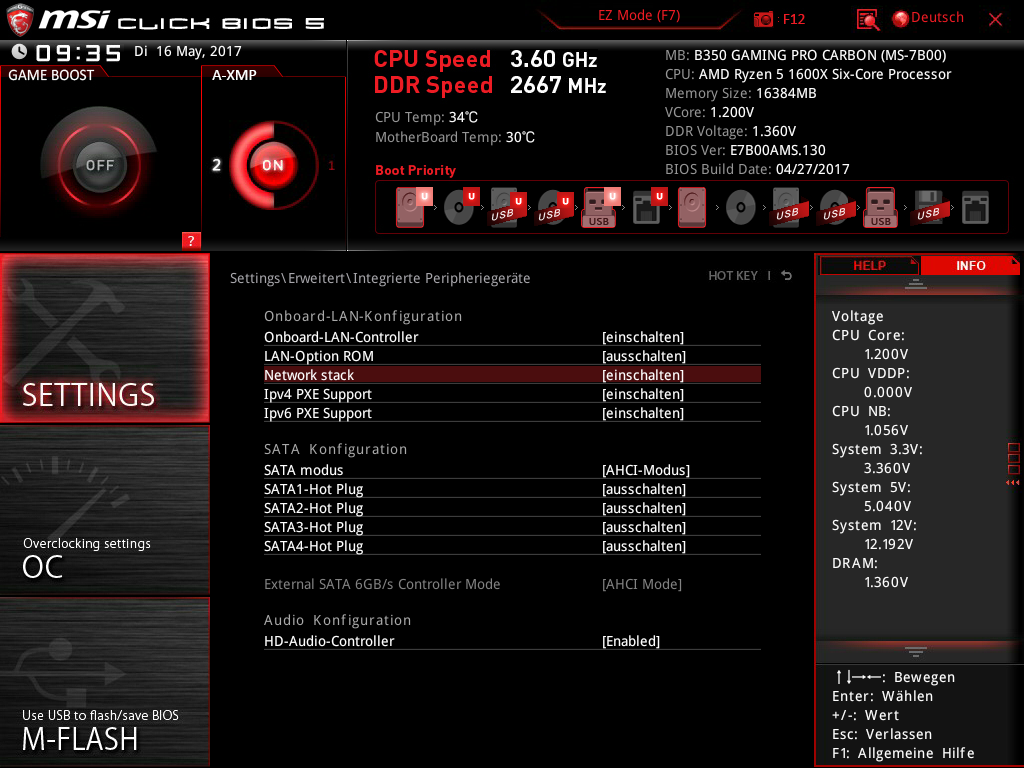The image size is (1024, 768).
Task: Select the legacy optical disc boot icon without U badge
Action: click(741, 208)
